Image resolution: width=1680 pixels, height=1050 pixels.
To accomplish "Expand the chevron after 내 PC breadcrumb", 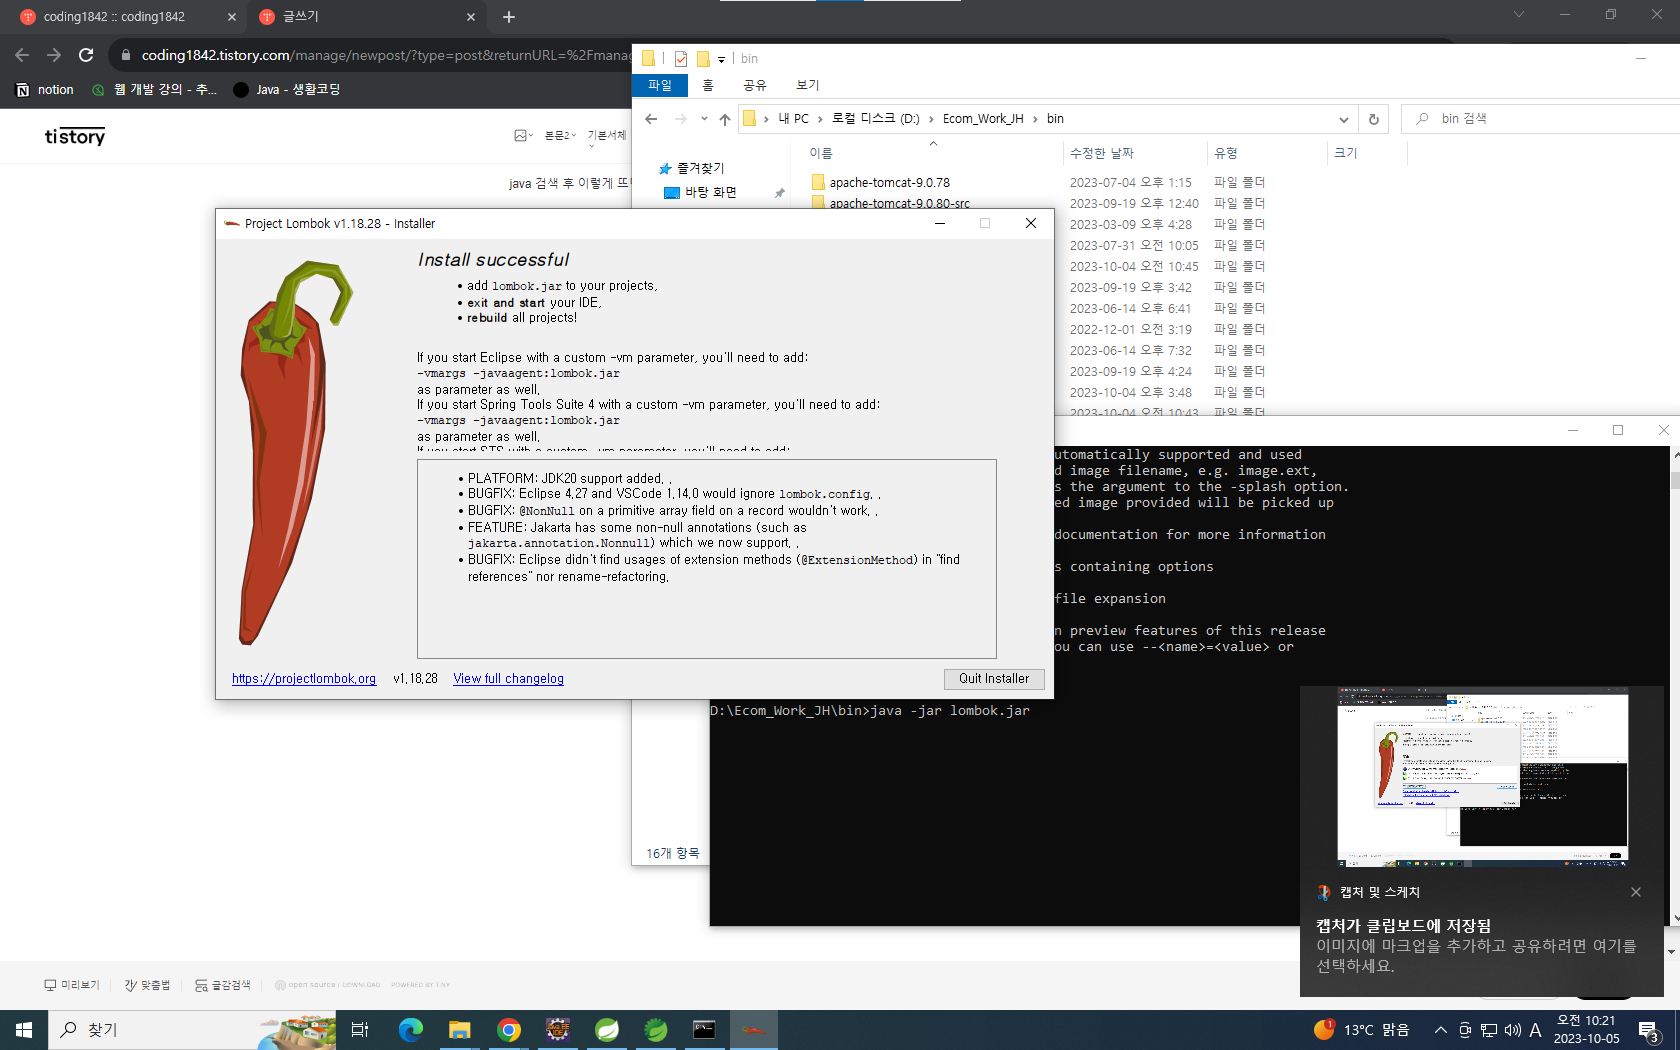I will pos(820,119).
